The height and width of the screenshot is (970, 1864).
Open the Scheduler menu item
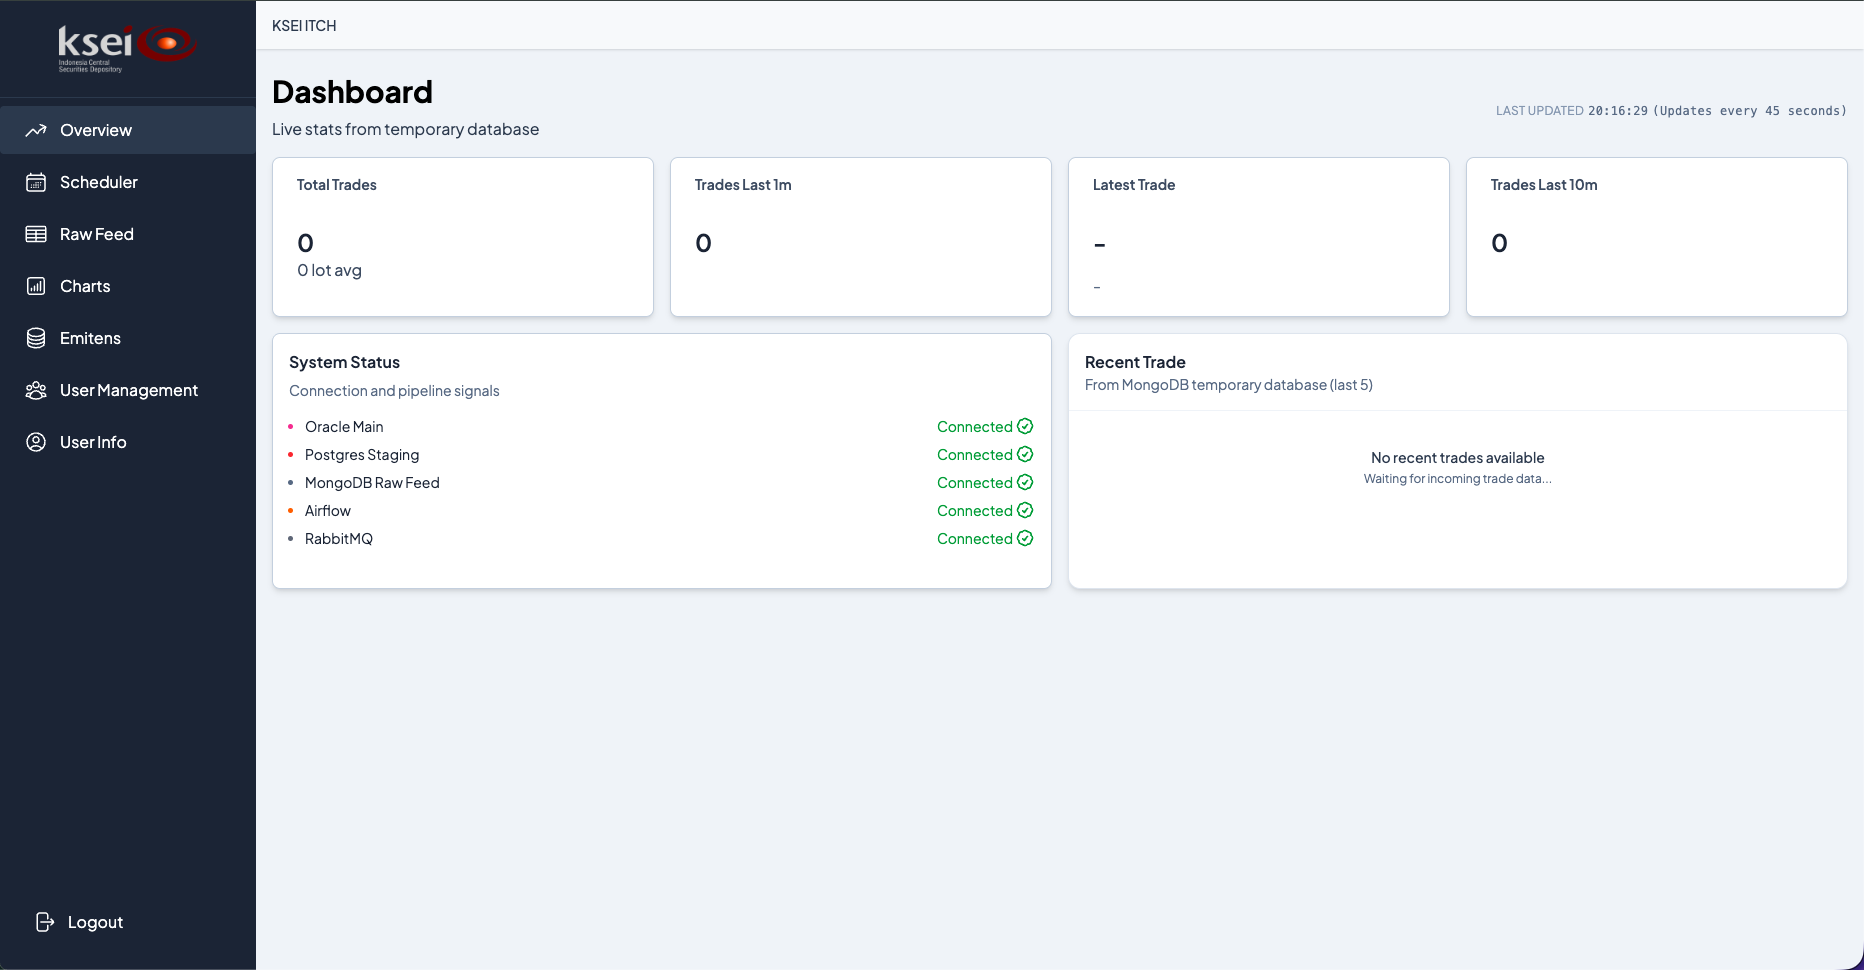point(128,182)
